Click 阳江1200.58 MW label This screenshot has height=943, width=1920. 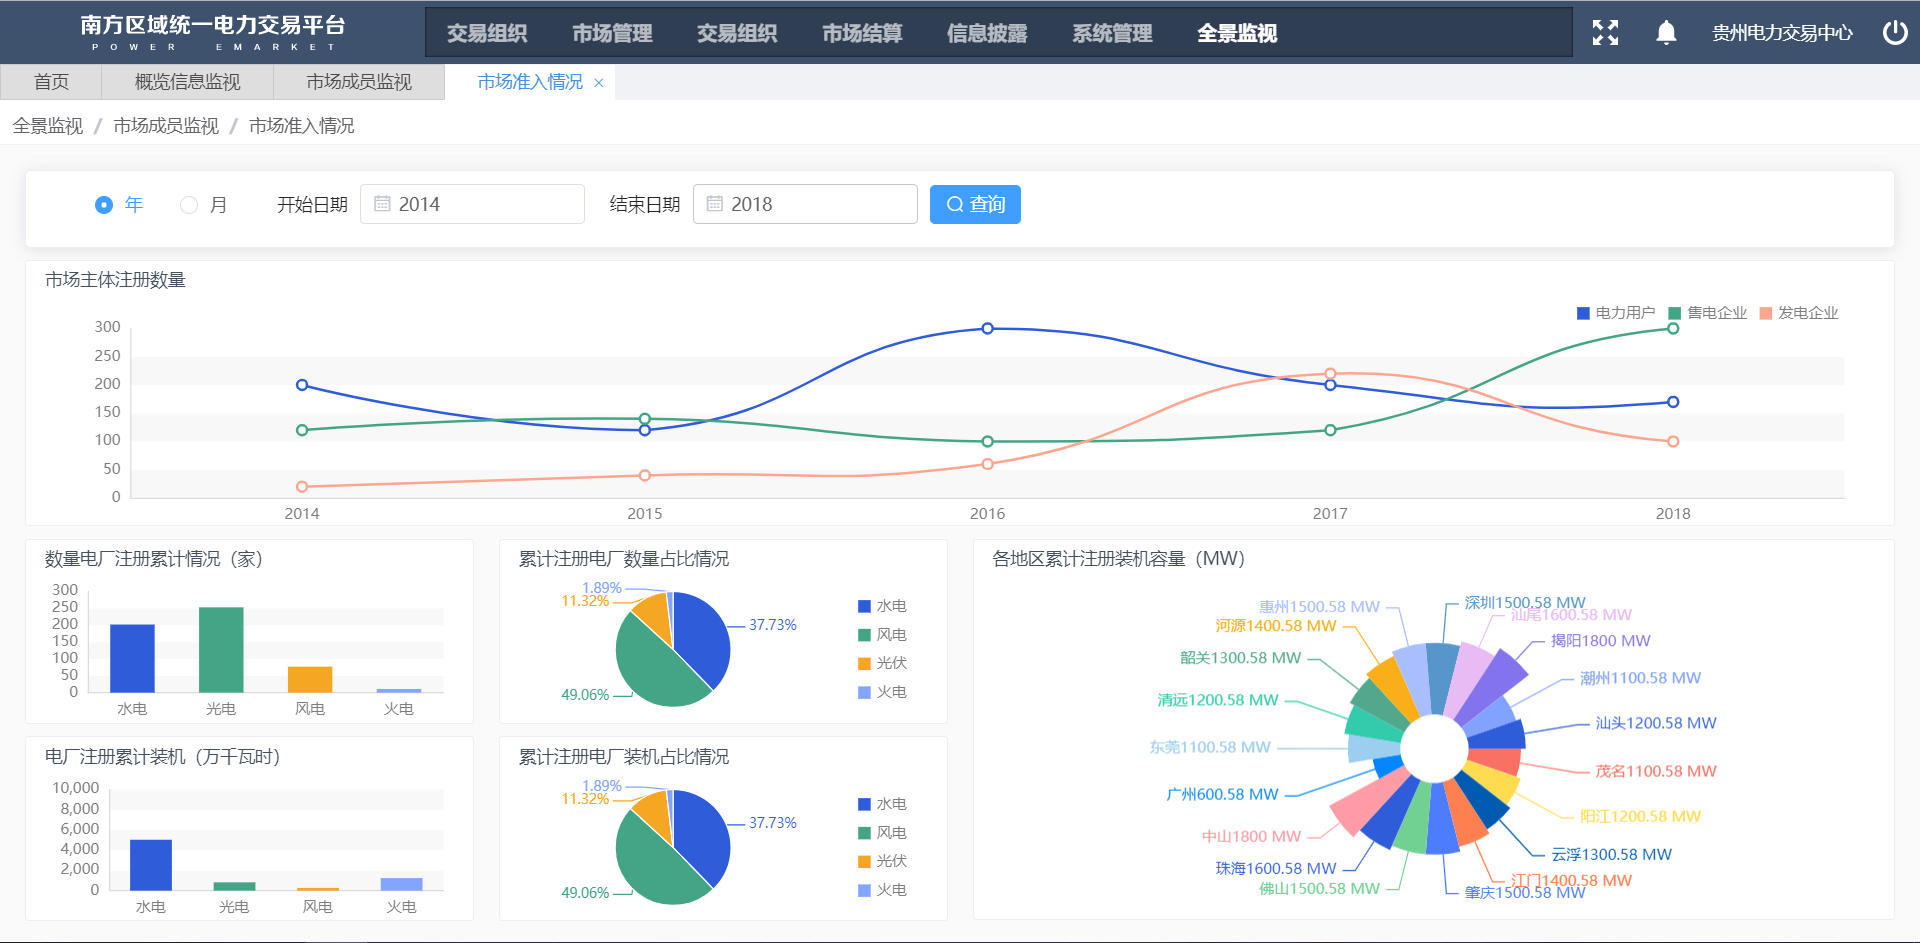(1640, 816)
